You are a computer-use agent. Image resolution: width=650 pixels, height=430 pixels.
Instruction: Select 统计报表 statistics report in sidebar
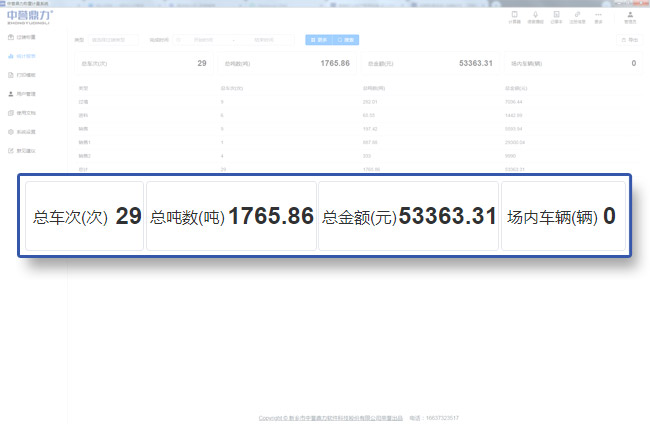click(27, 55)
